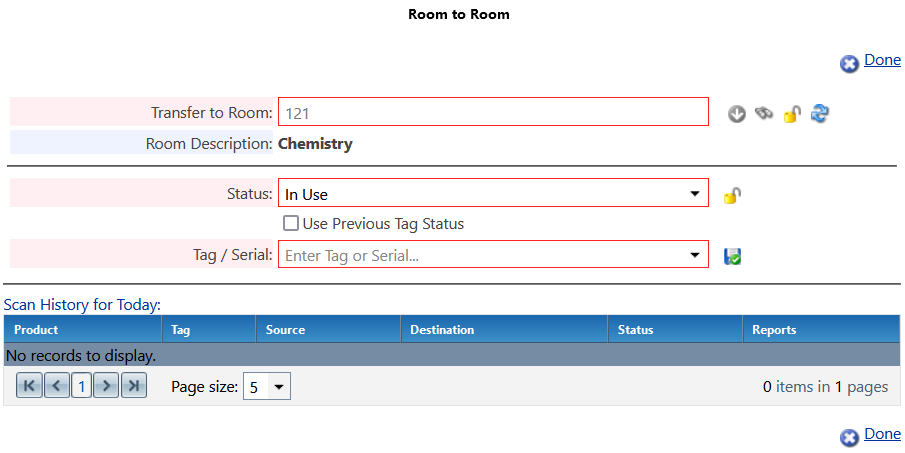
Task: Open room search with the binoculars icon
Action: (764, 113)
